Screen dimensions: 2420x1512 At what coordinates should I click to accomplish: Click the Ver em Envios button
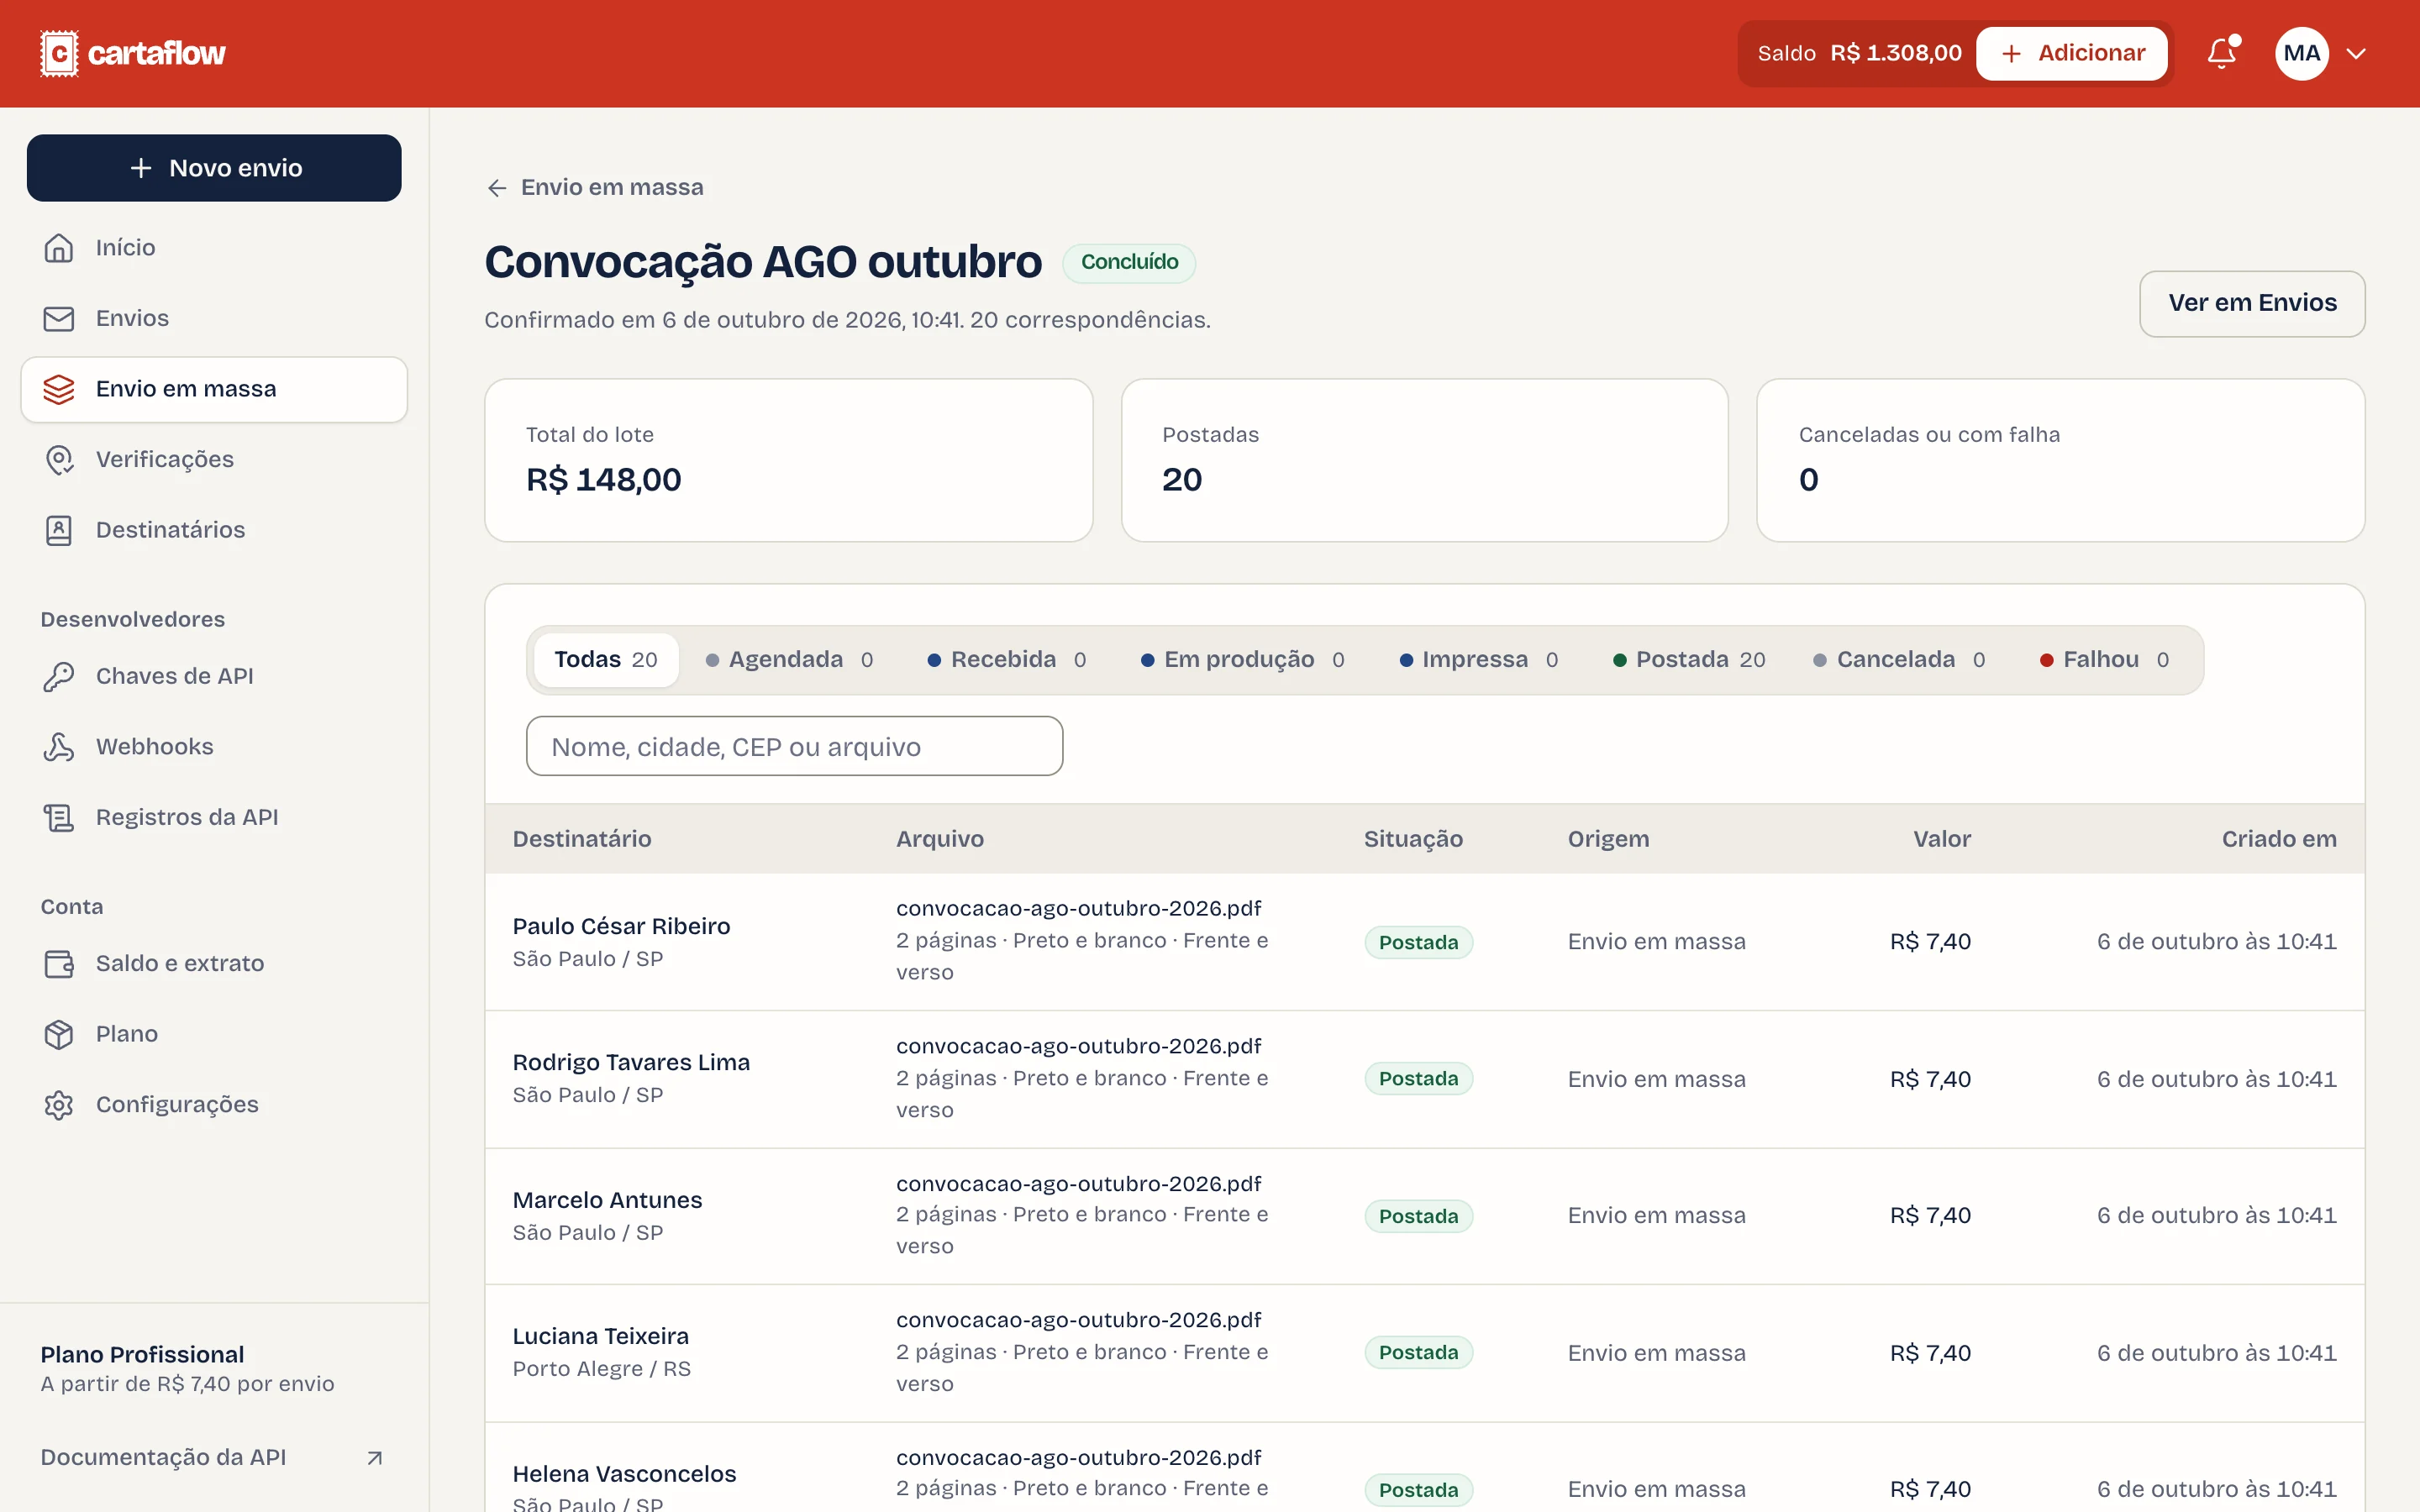2252,303
